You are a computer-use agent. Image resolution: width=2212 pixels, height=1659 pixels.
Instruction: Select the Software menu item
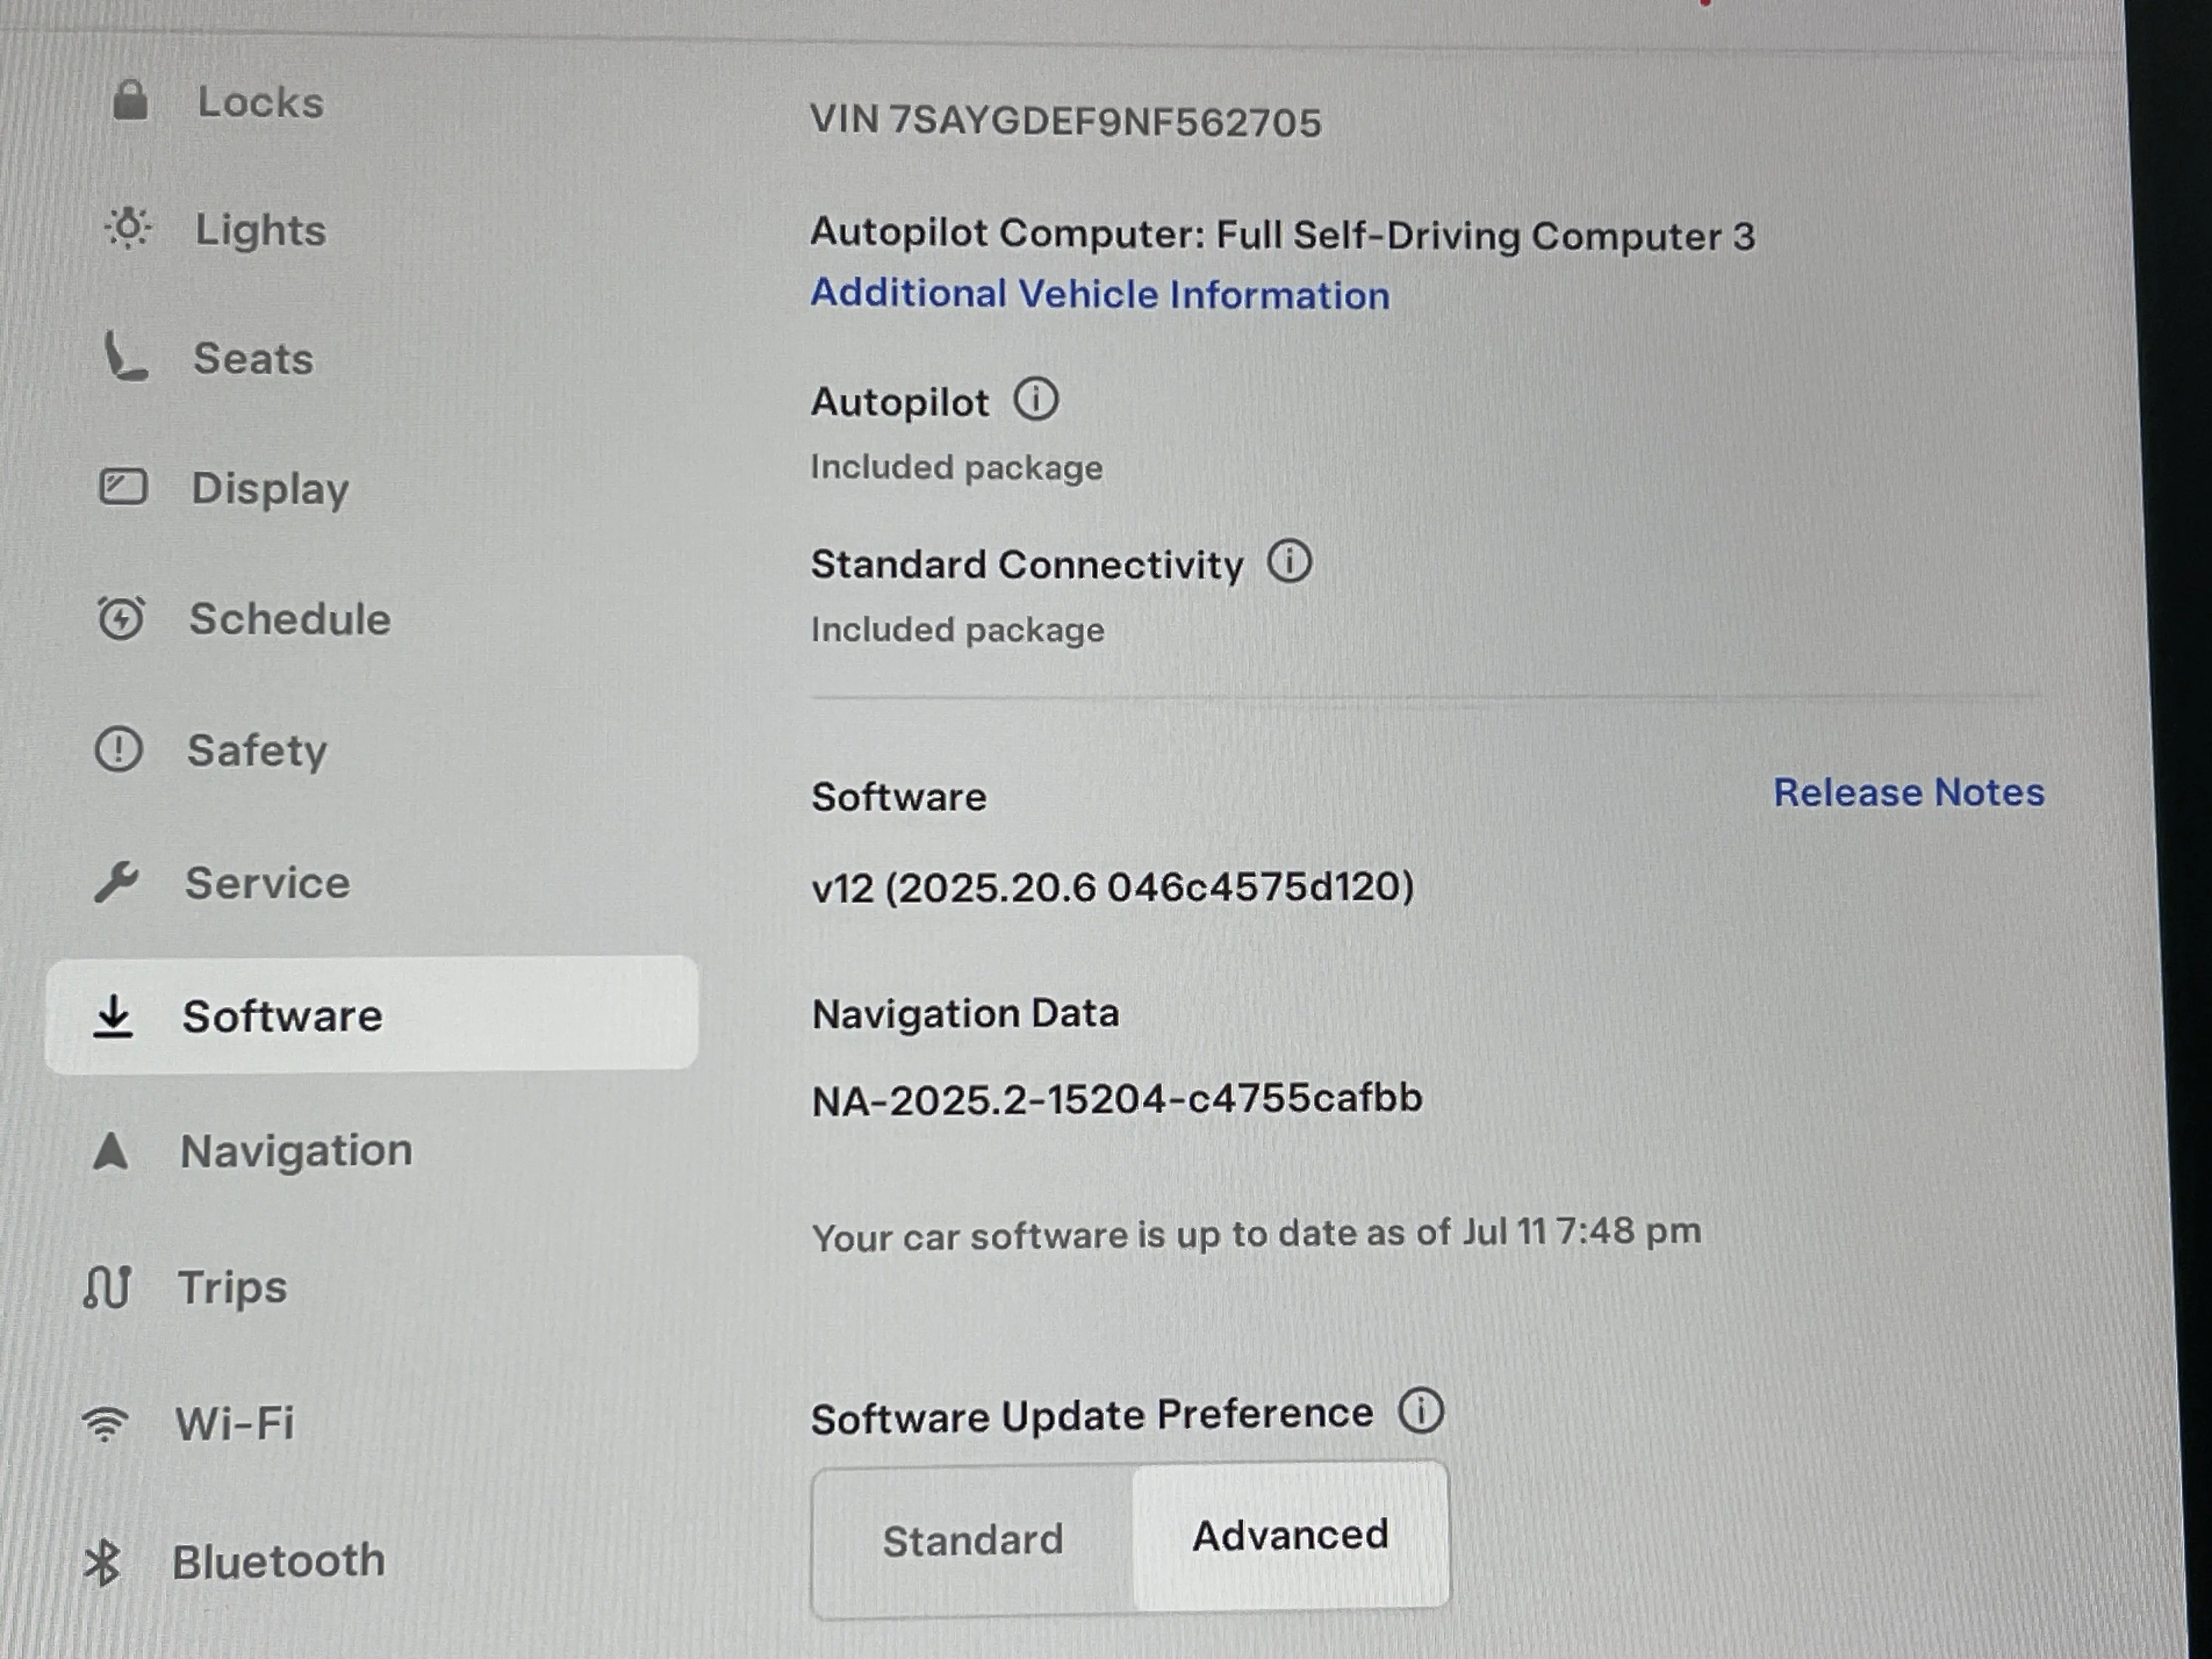[371, 1015]
